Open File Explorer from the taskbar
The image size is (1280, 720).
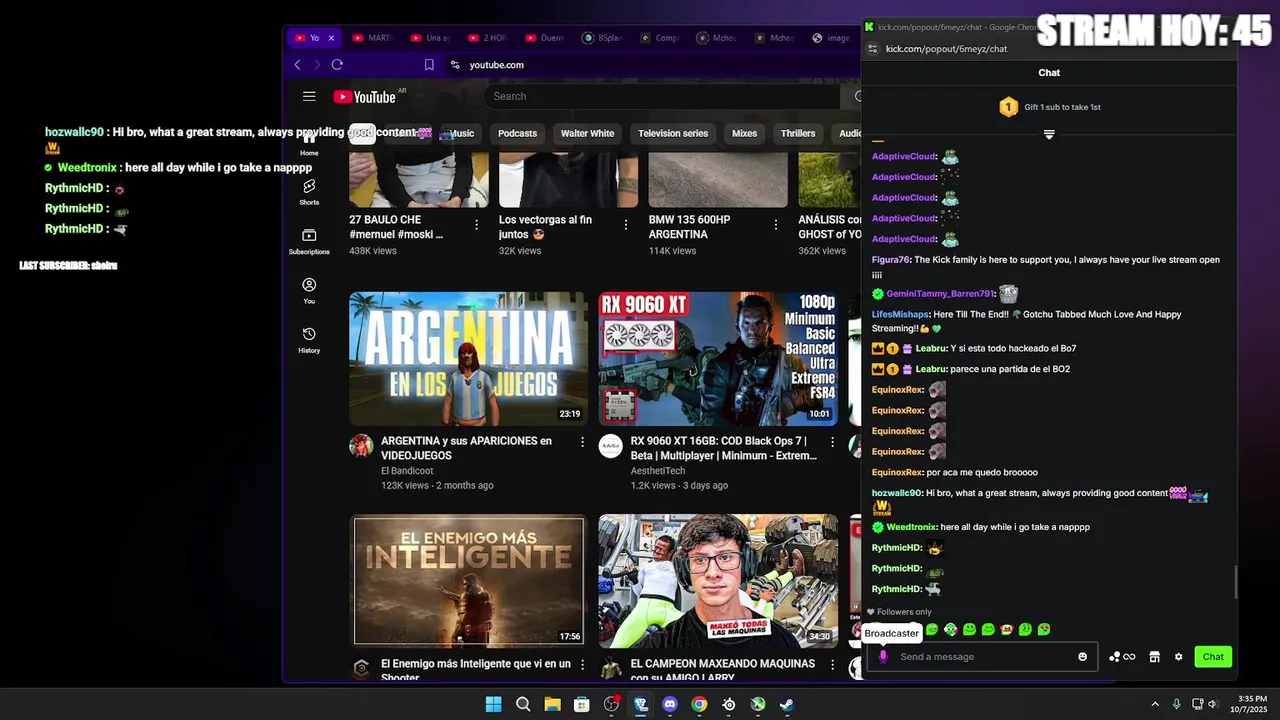pyautogui.click(x=552, y=704)
